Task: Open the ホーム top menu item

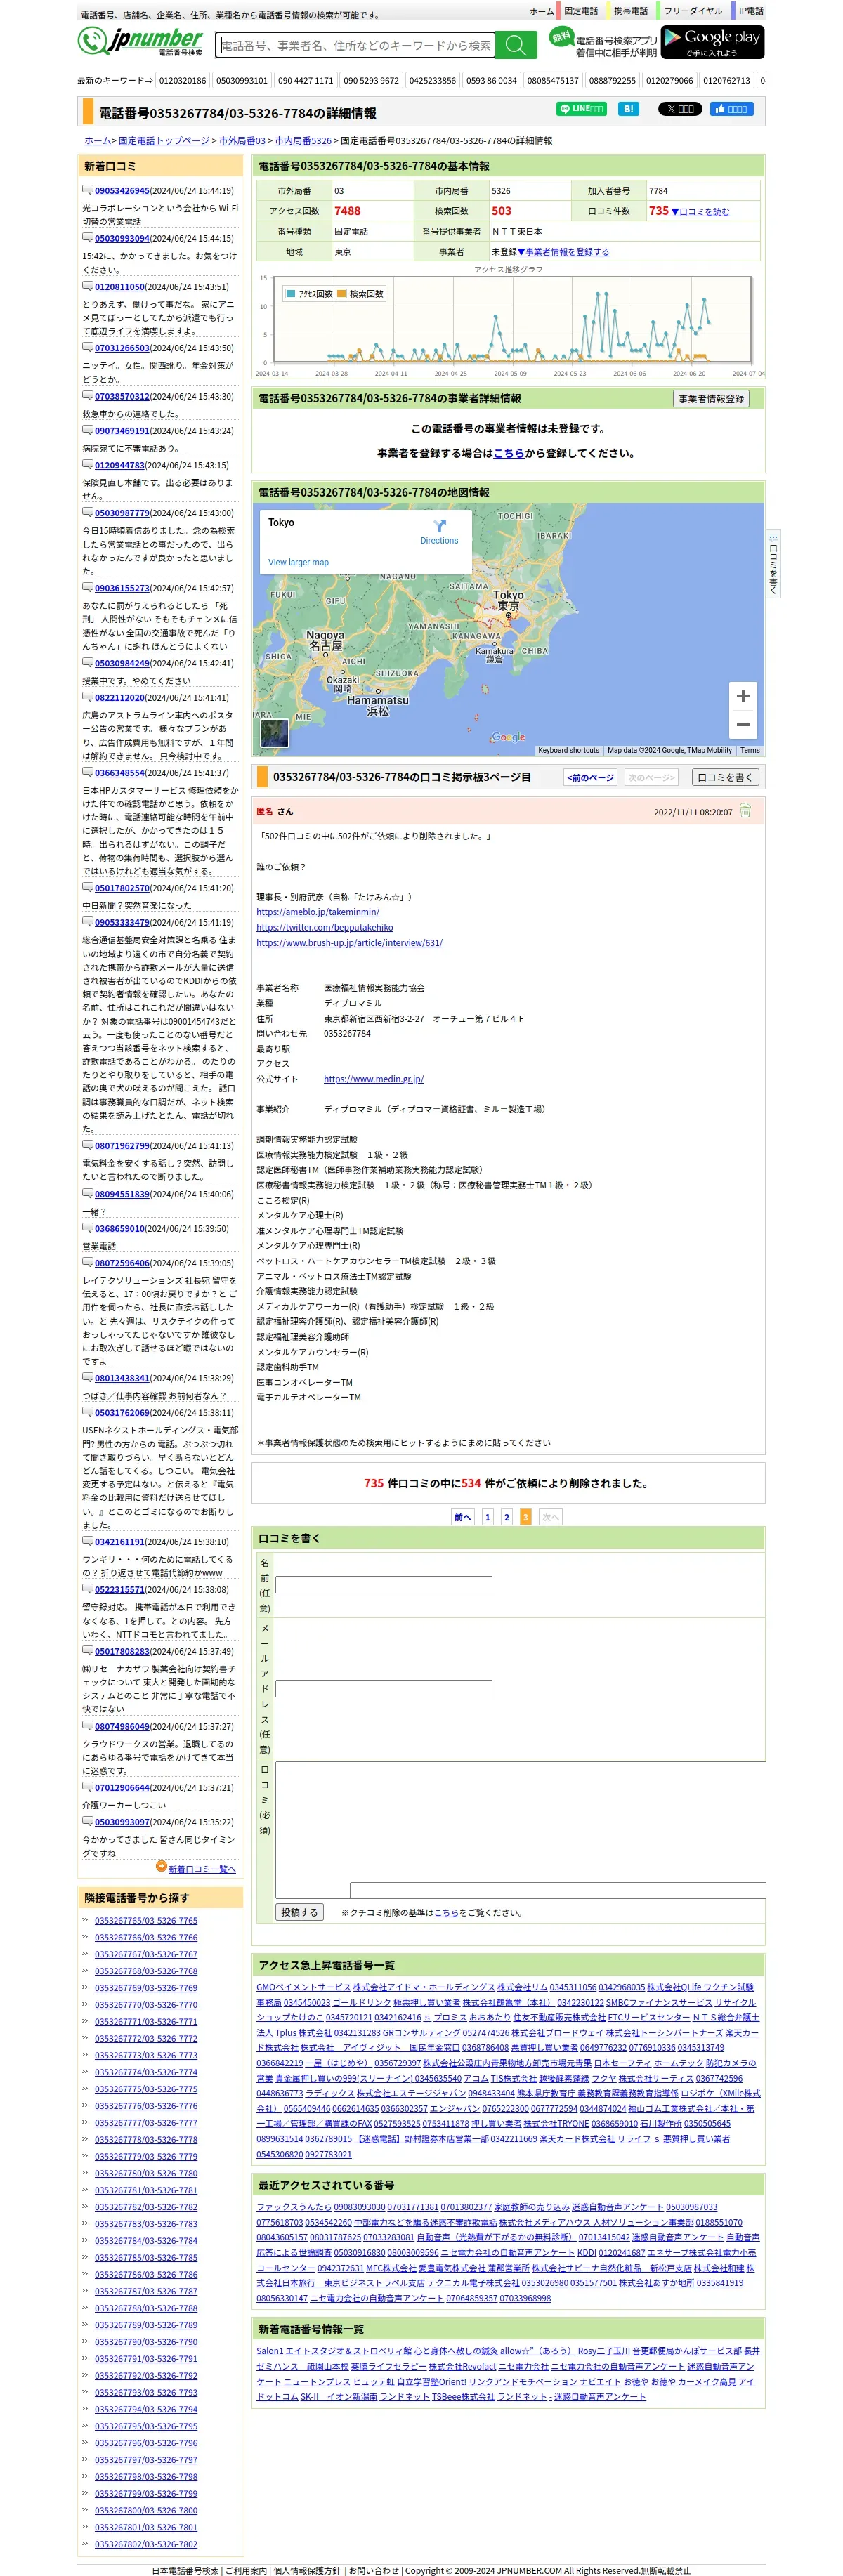Action: tap(541, 11)
